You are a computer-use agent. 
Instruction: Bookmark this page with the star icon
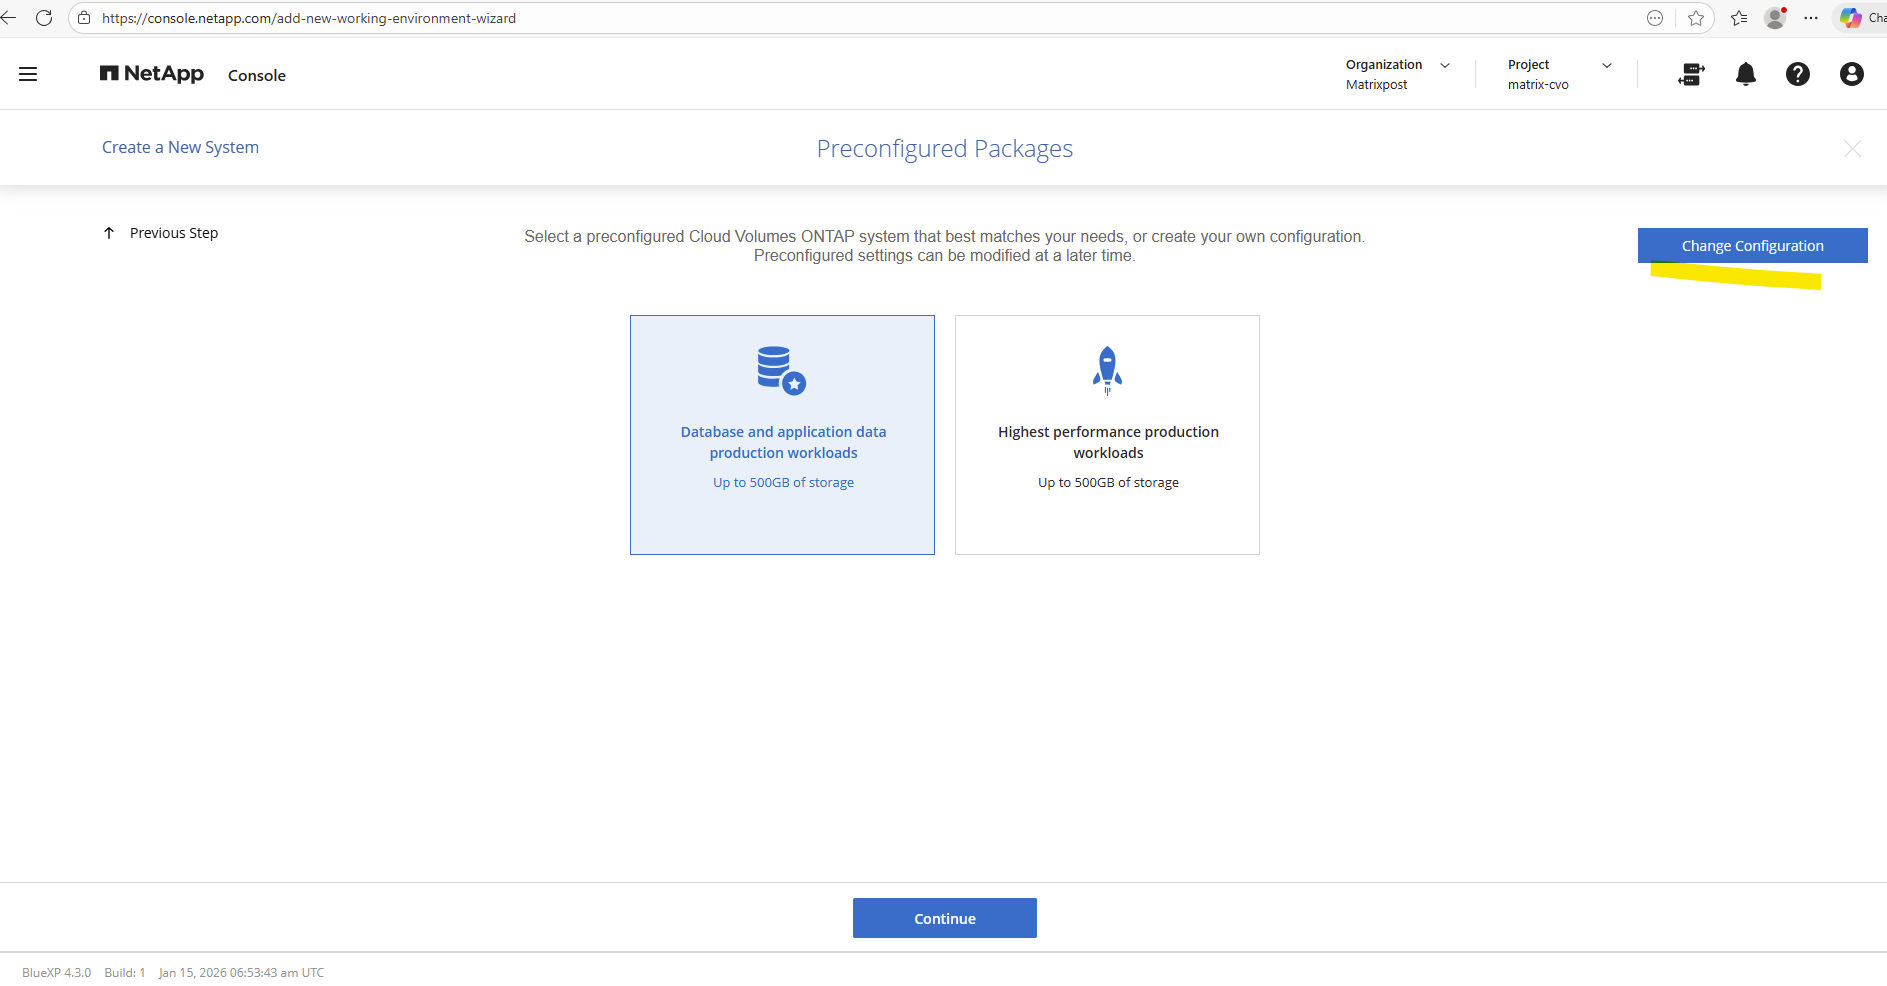click(x=1696, y=18)
